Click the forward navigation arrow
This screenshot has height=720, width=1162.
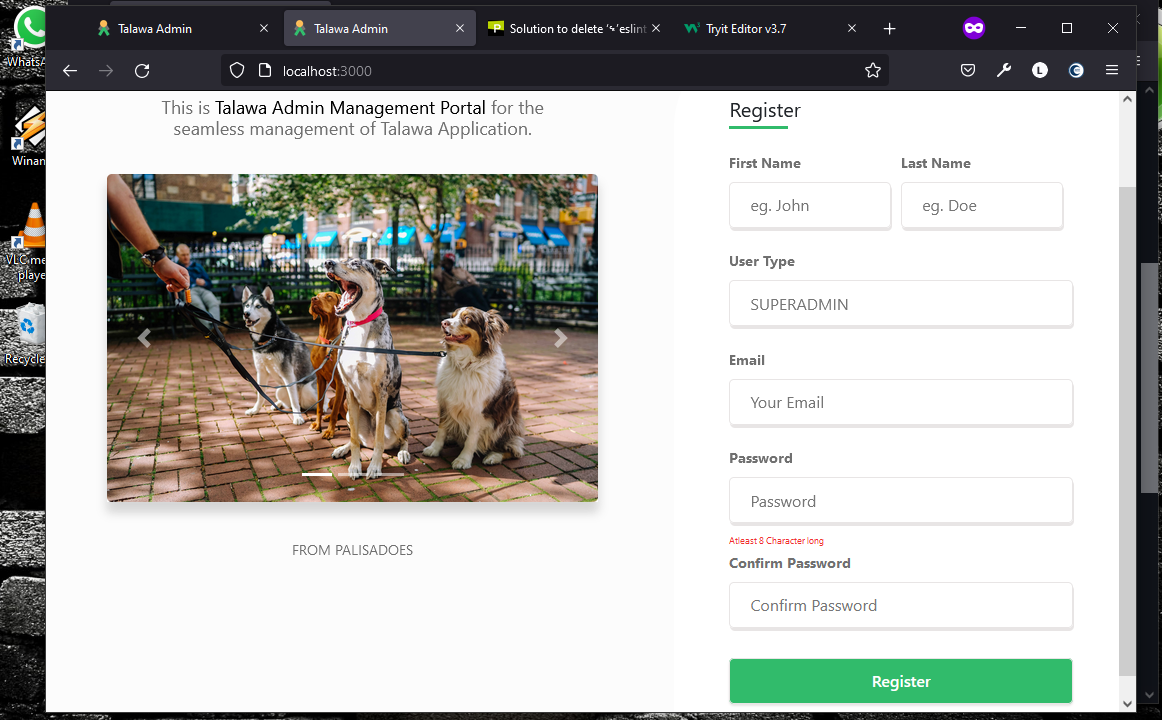(x=106, y=70)
